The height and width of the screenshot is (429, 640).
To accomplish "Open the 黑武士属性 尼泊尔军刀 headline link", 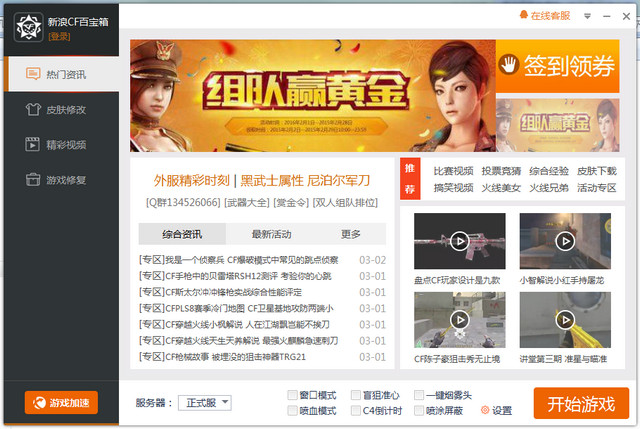I will click(305, 180).
